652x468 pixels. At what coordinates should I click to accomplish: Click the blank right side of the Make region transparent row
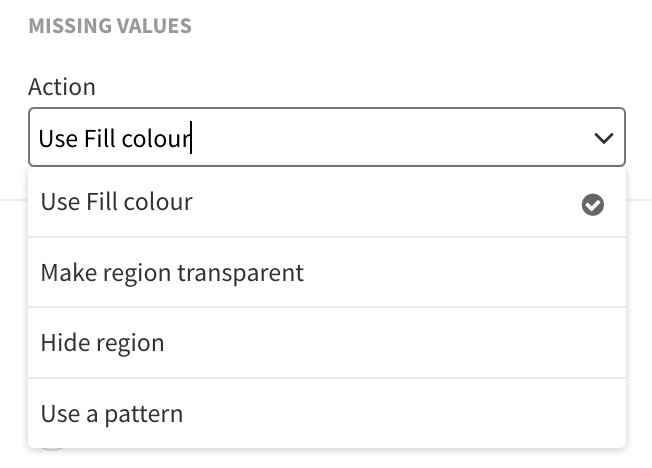[465, 272]
